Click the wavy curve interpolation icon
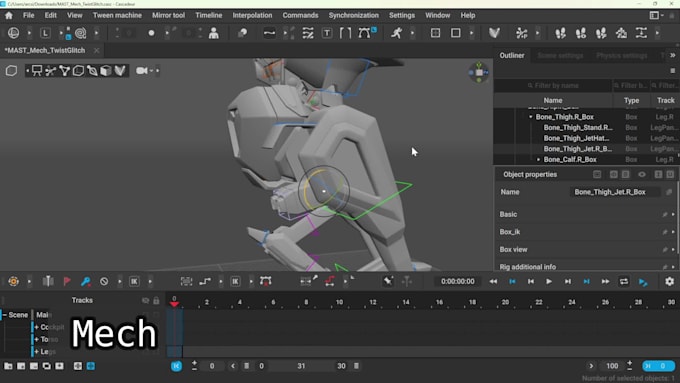This screenshot has width=680, height=383. pyautogui.click(x=269, y=33)
